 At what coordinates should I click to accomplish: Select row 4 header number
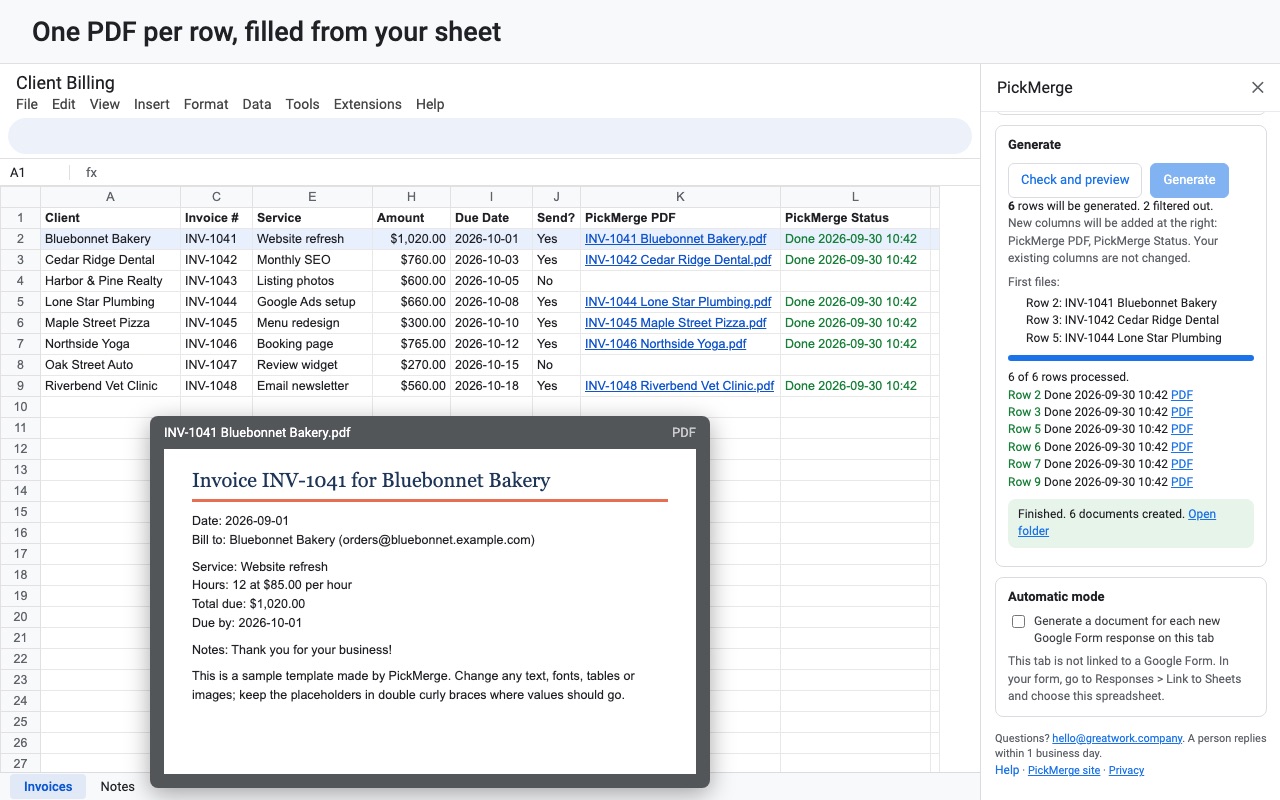[x=20, y=281]
